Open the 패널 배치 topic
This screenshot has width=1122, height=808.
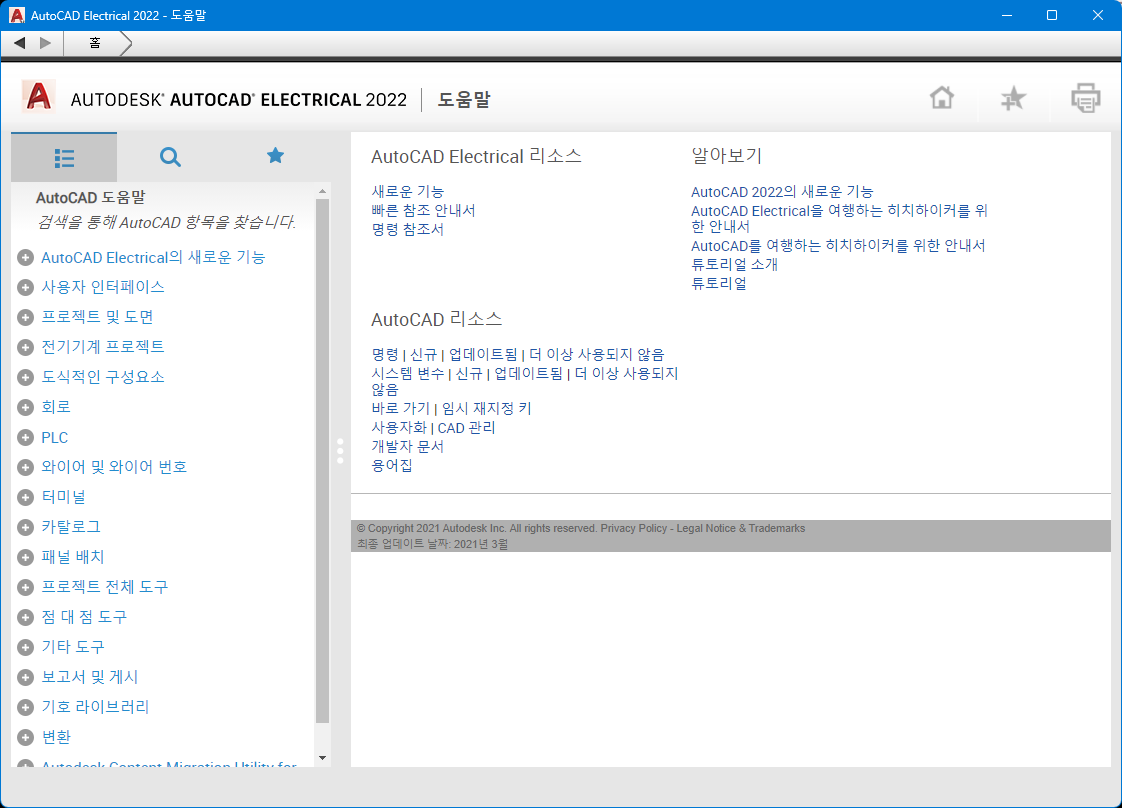tap(72, 557)
